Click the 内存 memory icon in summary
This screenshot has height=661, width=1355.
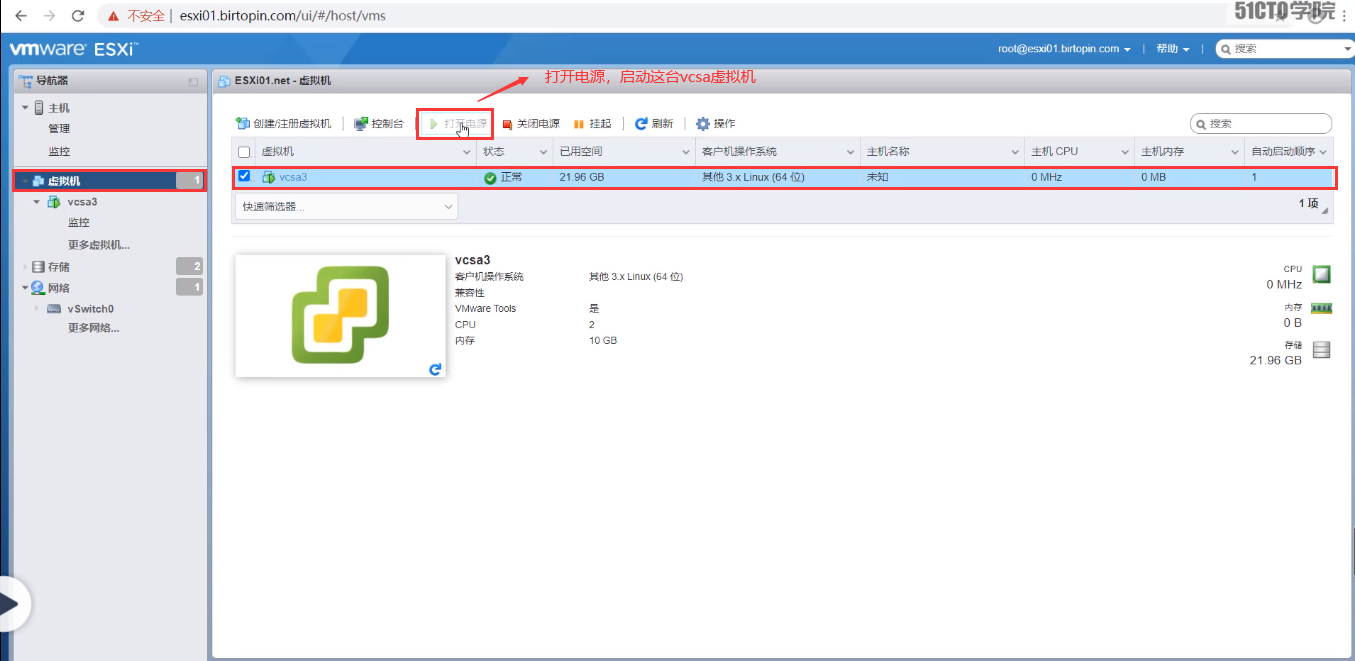pos(1322,310)
